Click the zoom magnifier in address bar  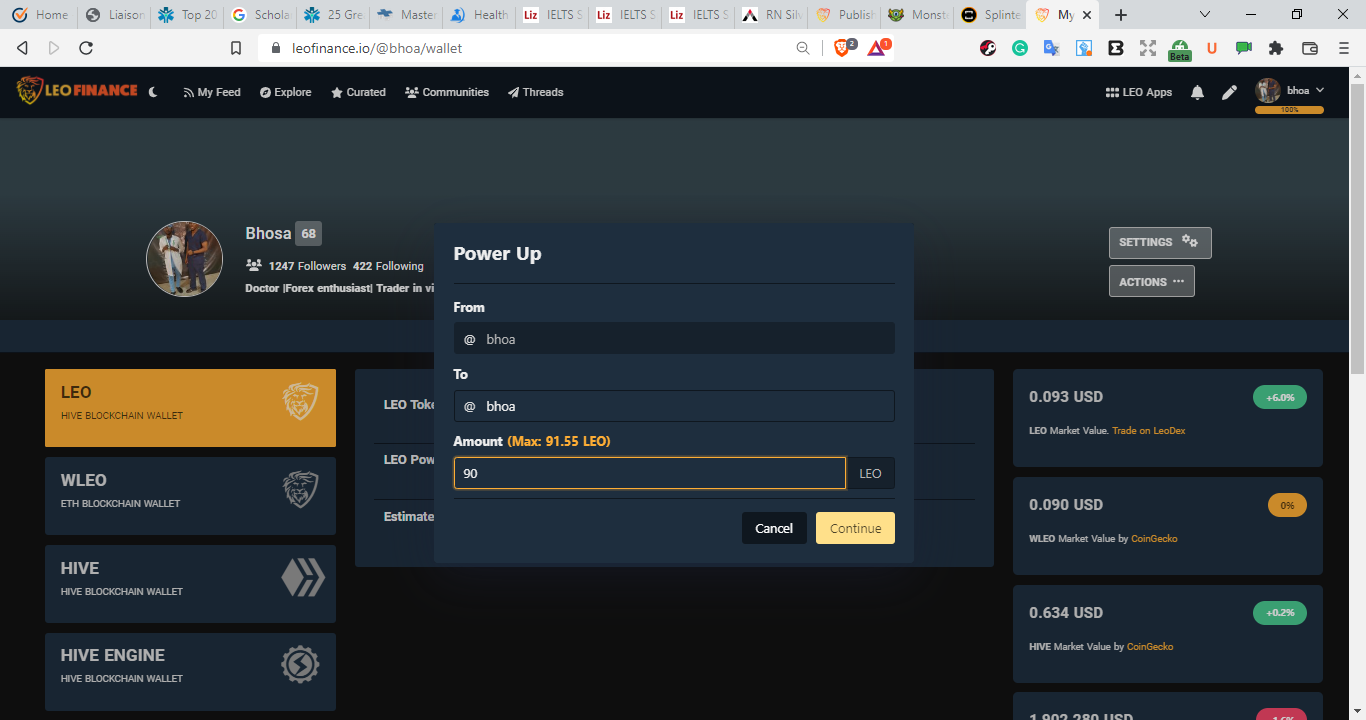pos(802,48)
